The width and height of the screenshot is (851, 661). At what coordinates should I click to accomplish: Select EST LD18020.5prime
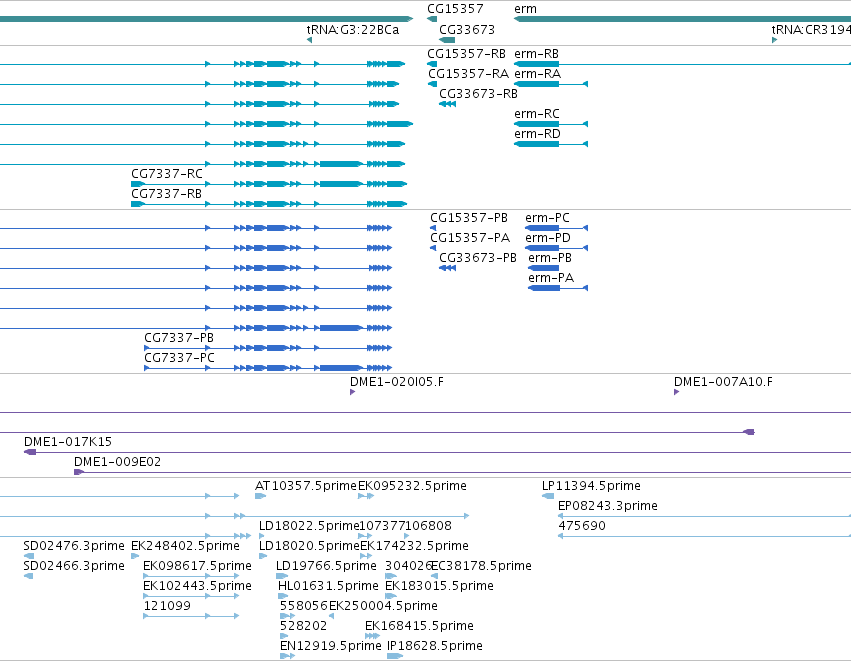pyautogui.click(x=309, y=546)
